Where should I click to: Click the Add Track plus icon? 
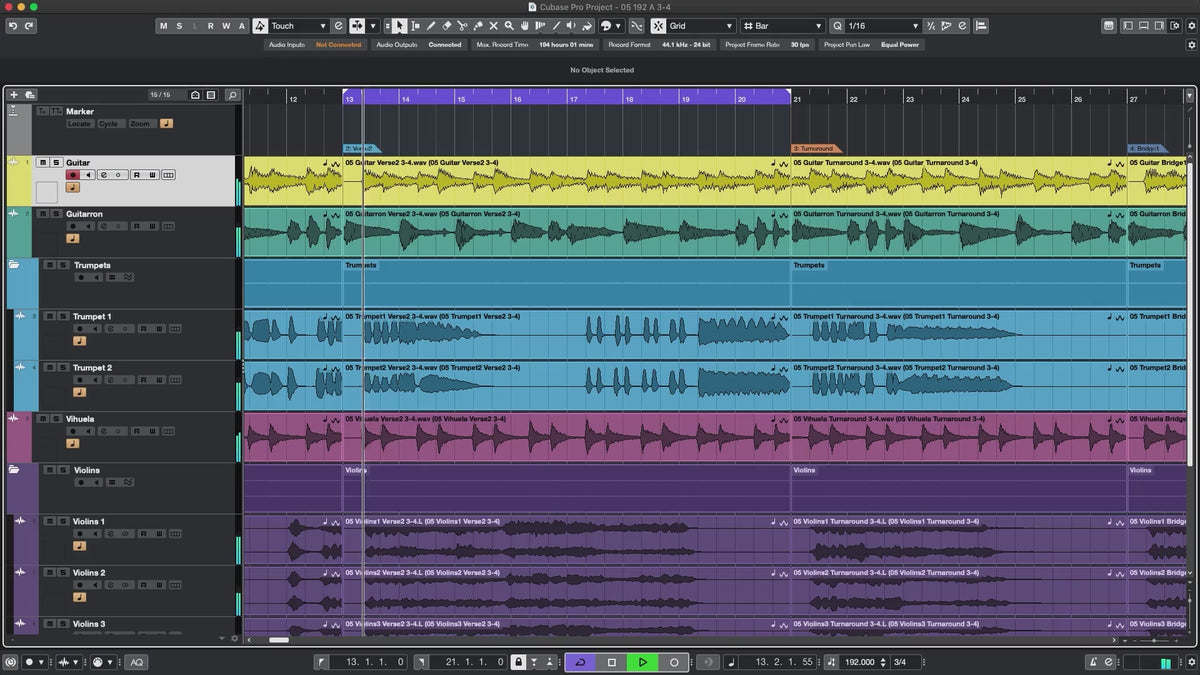[x=14, y=95]
